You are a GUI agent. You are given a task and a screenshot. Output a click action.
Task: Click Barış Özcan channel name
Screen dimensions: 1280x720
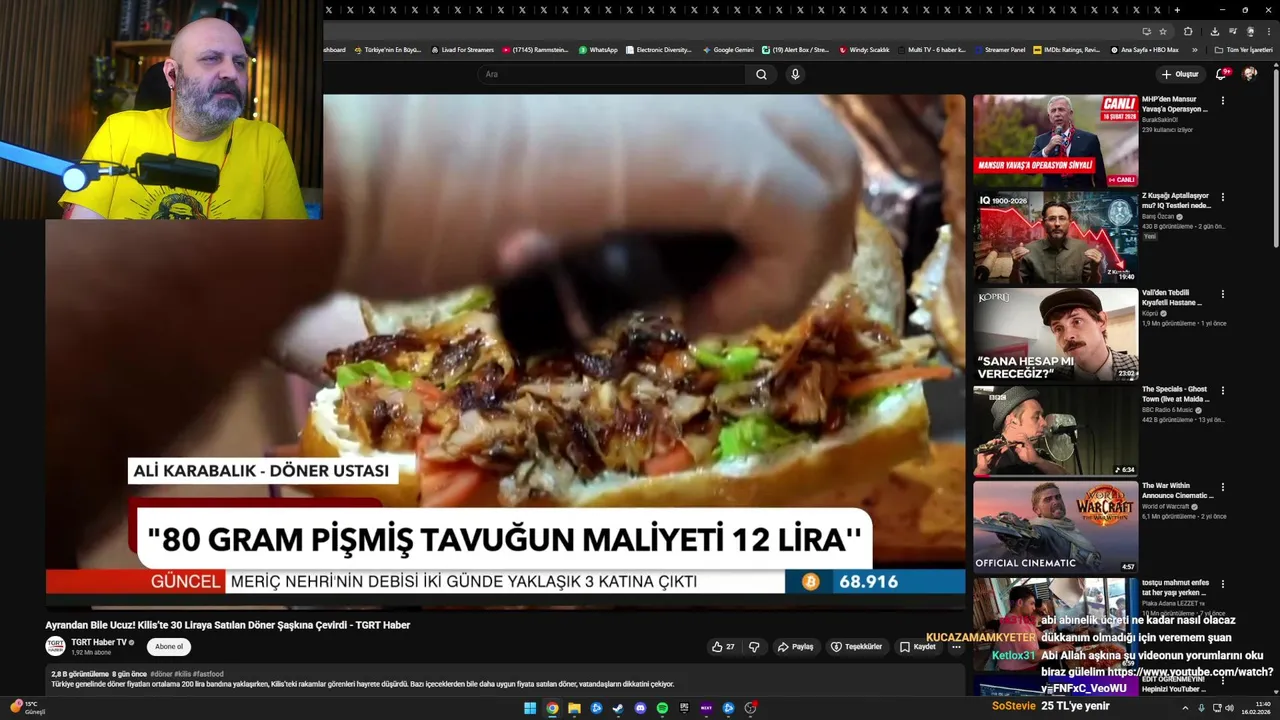[1158, 216]
